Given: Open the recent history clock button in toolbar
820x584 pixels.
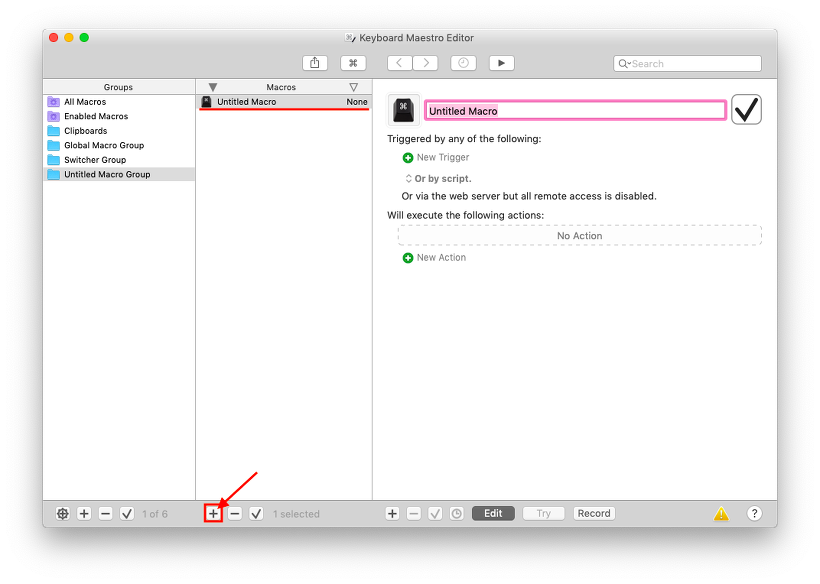Looking at the screenshot, I should pos(463,63).
